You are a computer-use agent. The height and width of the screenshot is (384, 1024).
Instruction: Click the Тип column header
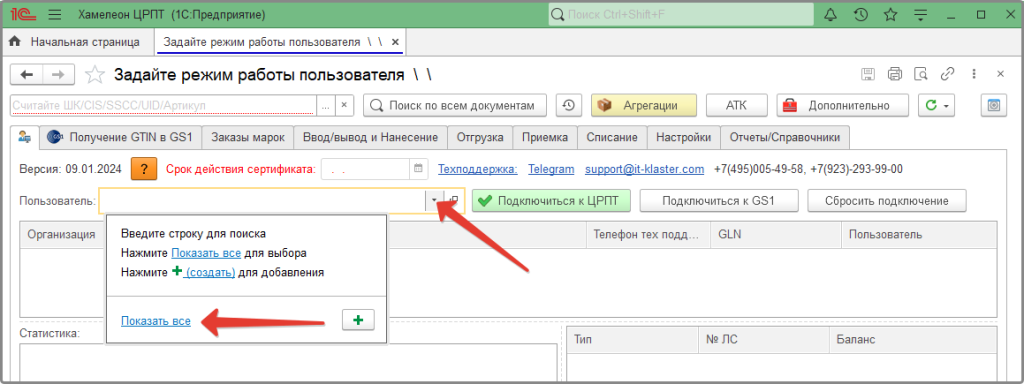click(632, 340)
